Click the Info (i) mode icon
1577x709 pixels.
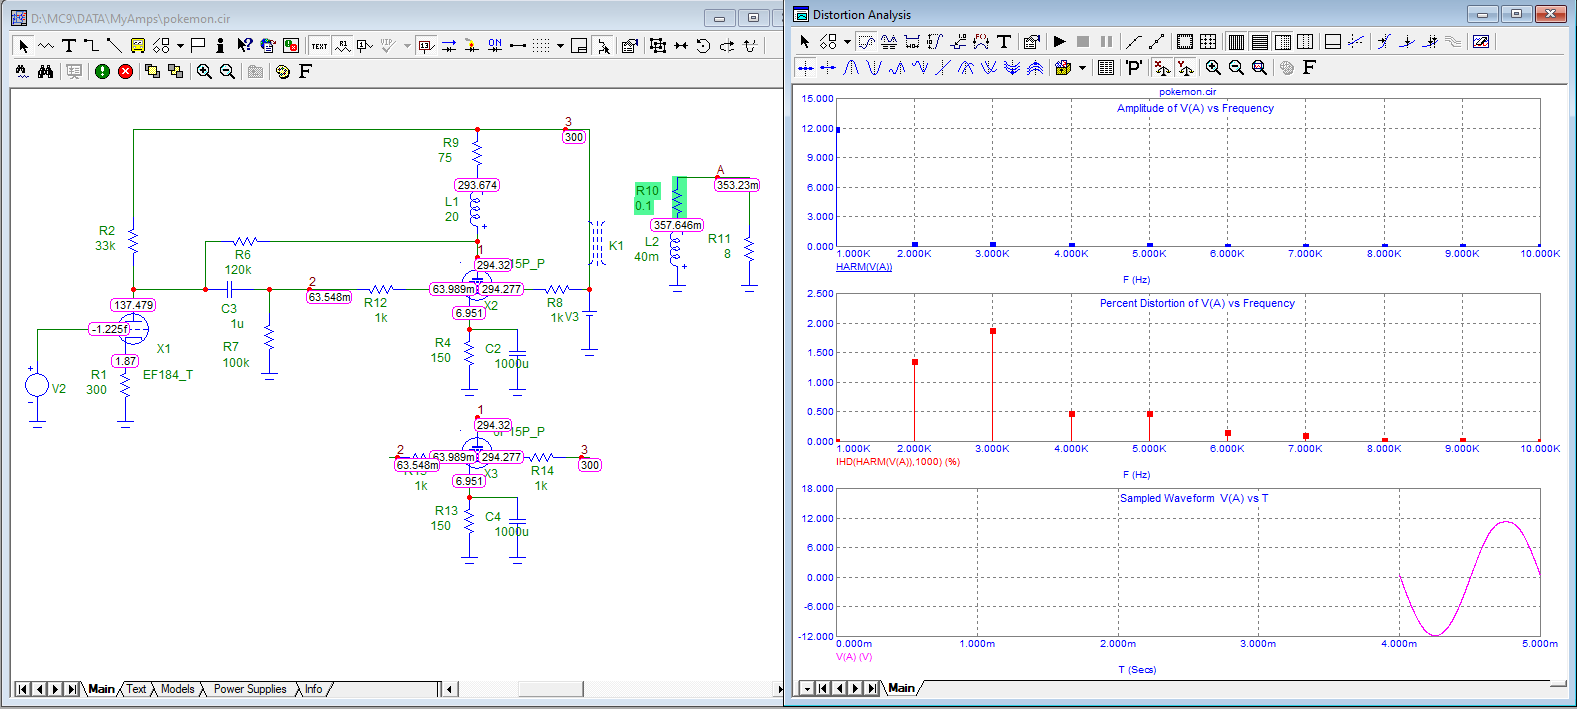[x=220, y=46]
